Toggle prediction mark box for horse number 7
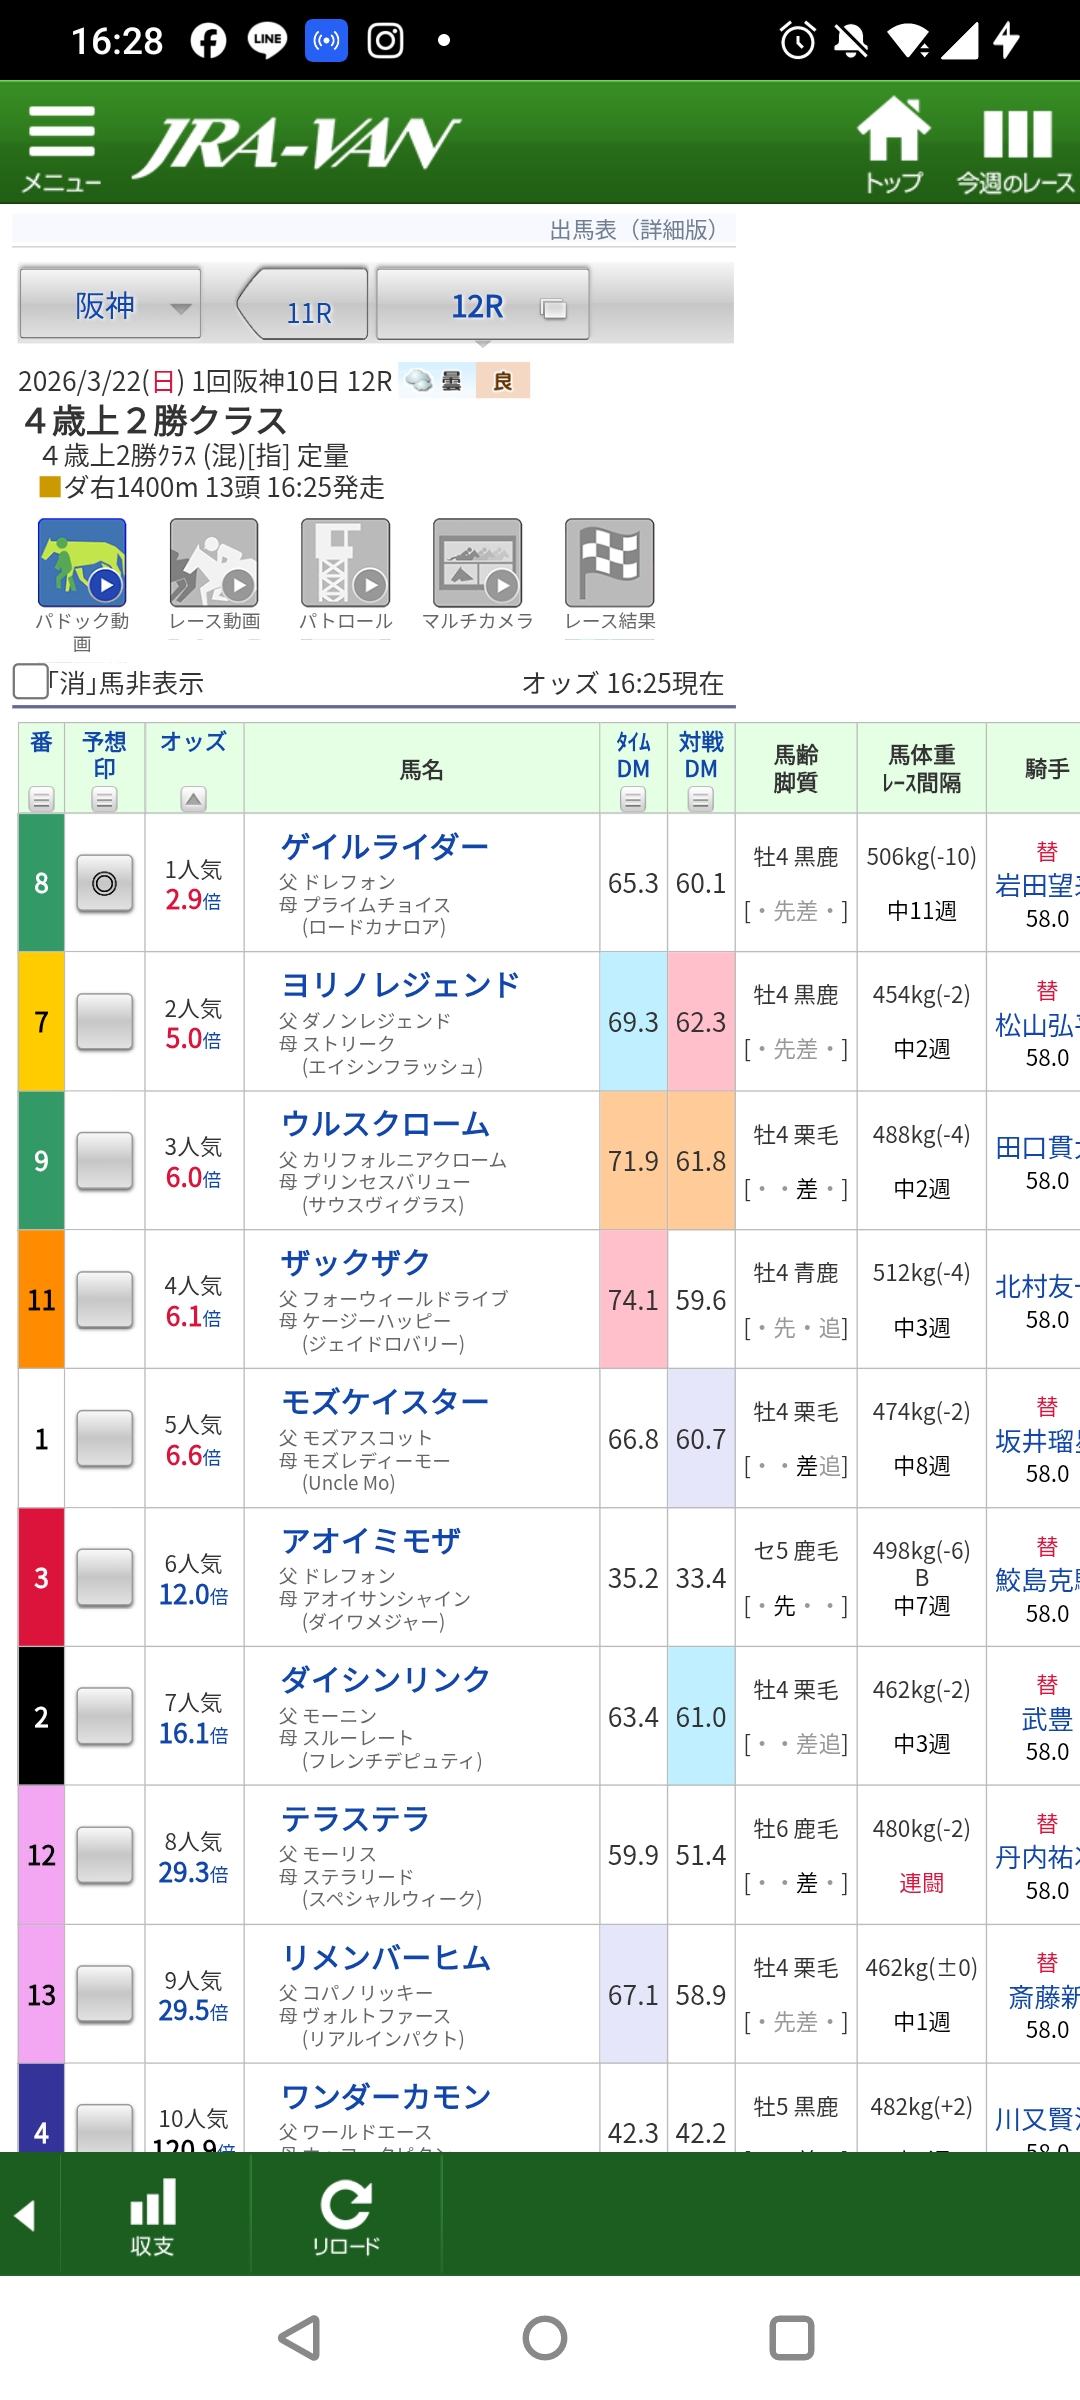 pyautogui.click(x=105, y=1022)
